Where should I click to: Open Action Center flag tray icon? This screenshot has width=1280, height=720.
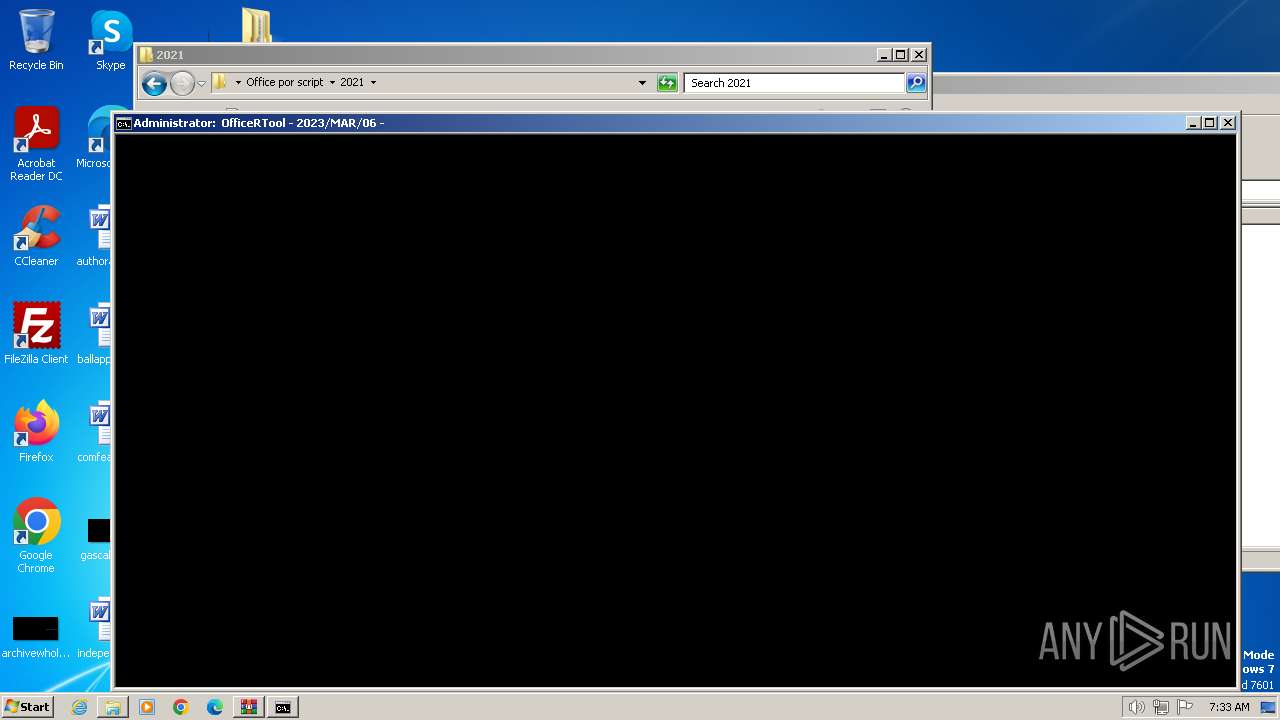click(1185, 707)
